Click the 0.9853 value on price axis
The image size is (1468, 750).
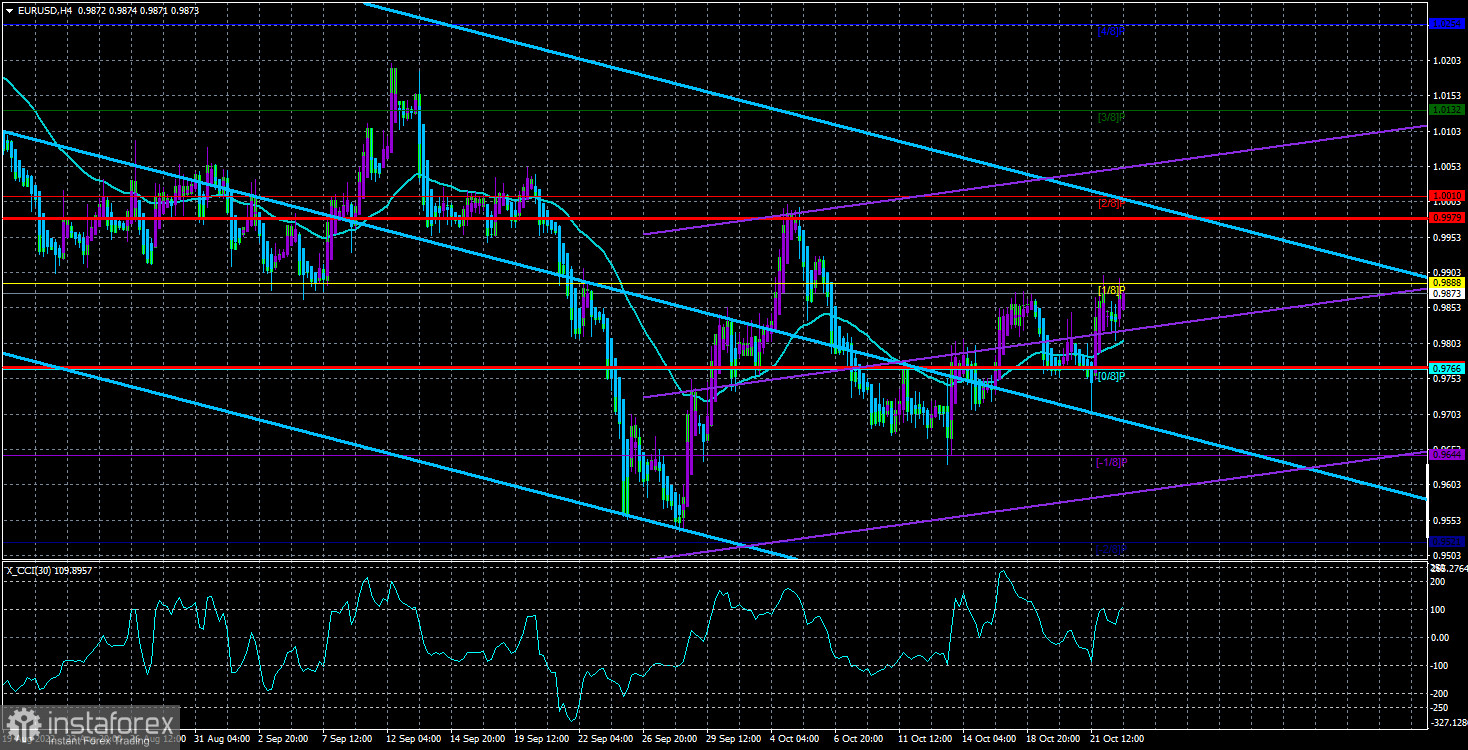click(x=1447, y=308)
